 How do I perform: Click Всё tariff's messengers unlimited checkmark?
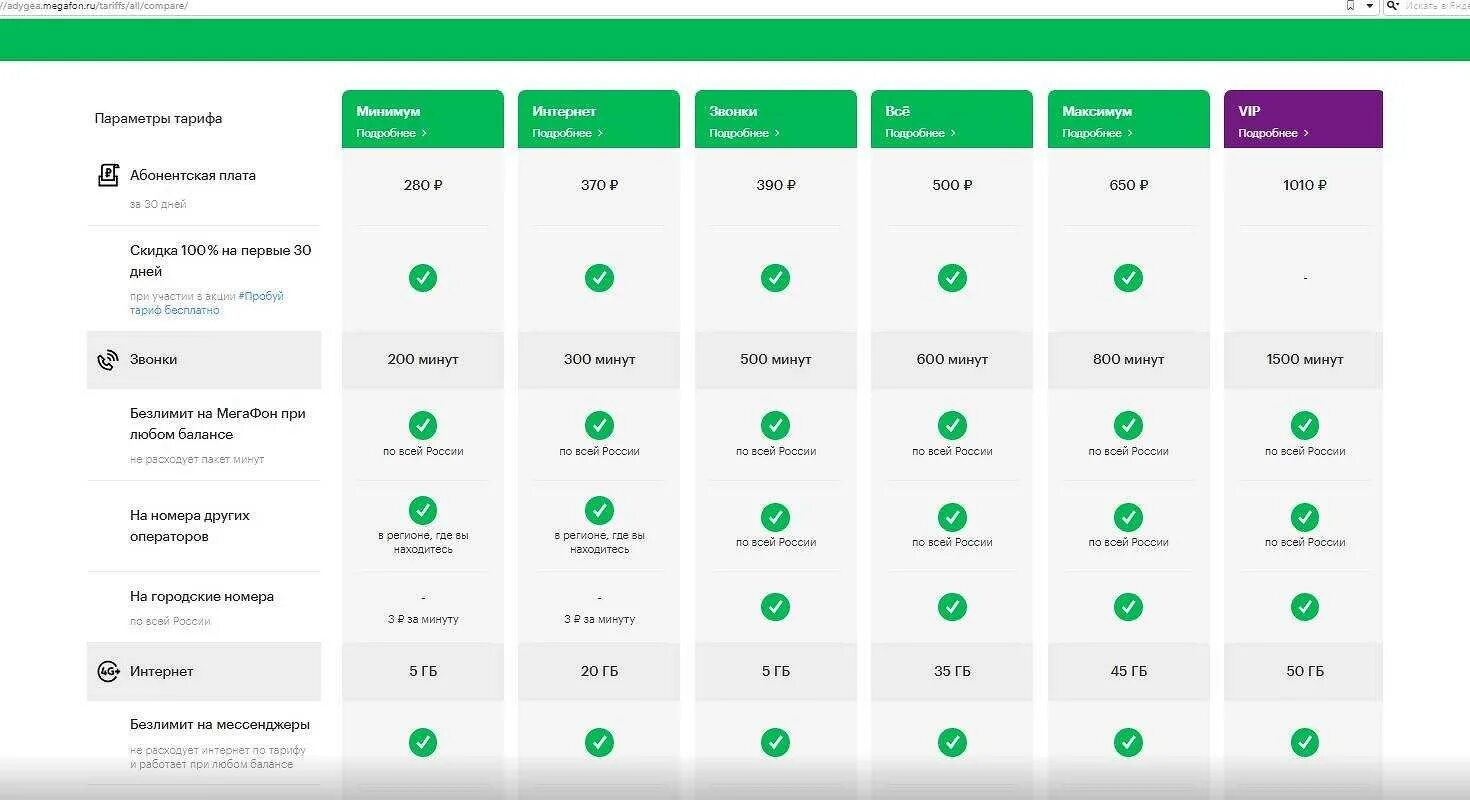(x=952, y=742)
